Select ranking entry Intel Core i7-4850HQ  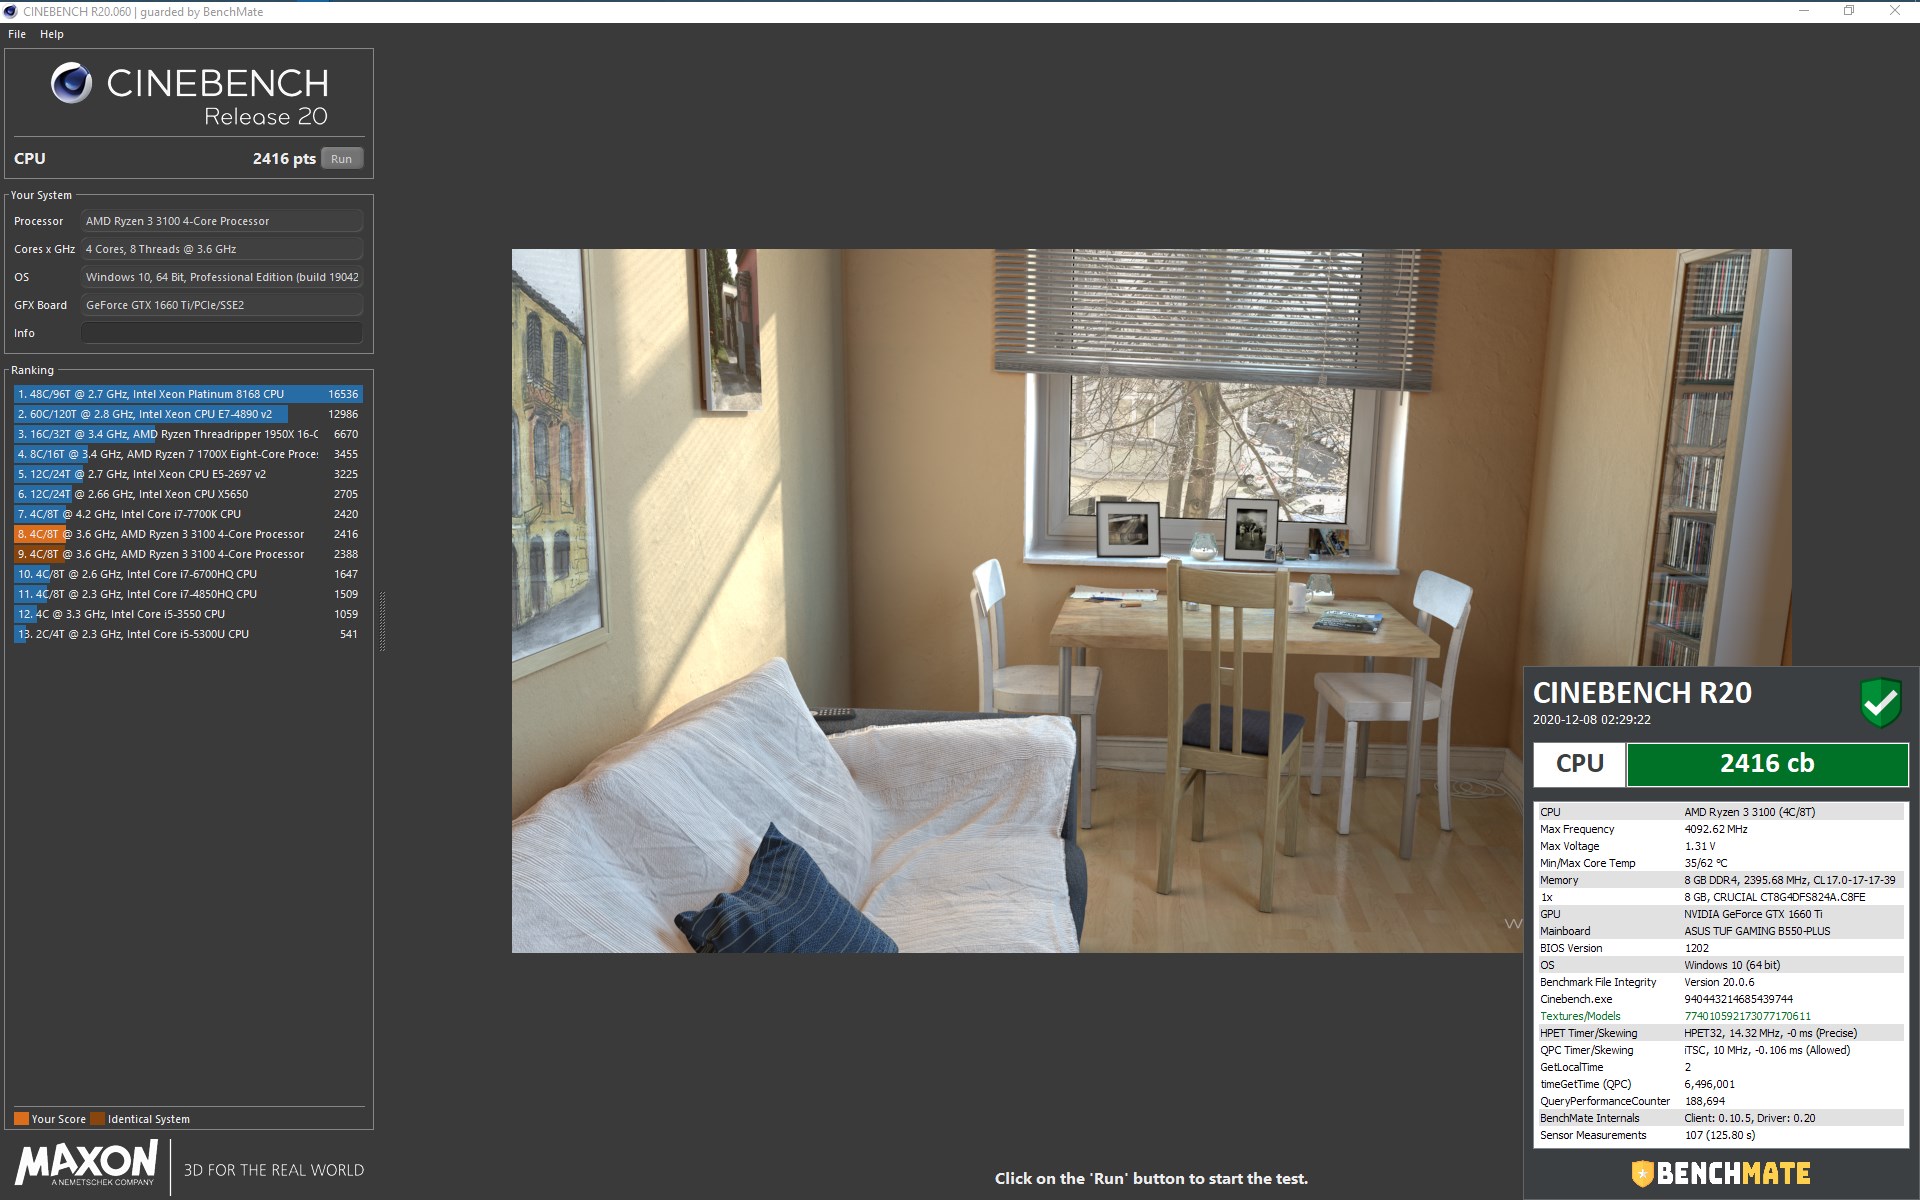click(188, 594)
